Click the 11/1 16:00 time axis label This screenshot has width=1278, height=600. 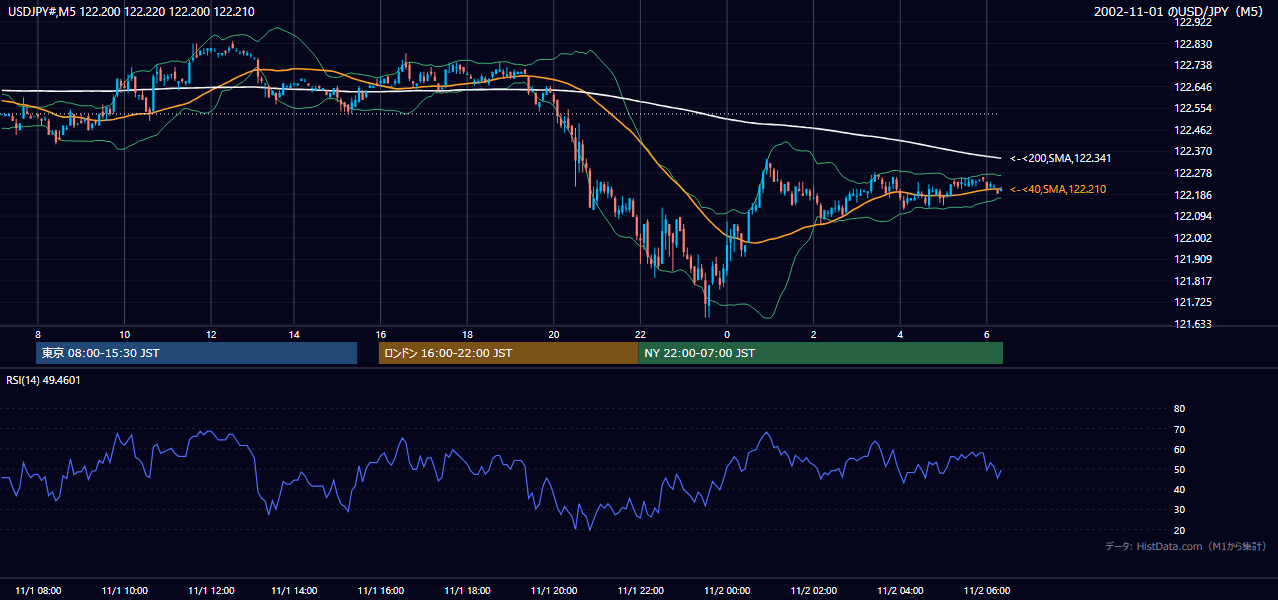click(383, 590)
